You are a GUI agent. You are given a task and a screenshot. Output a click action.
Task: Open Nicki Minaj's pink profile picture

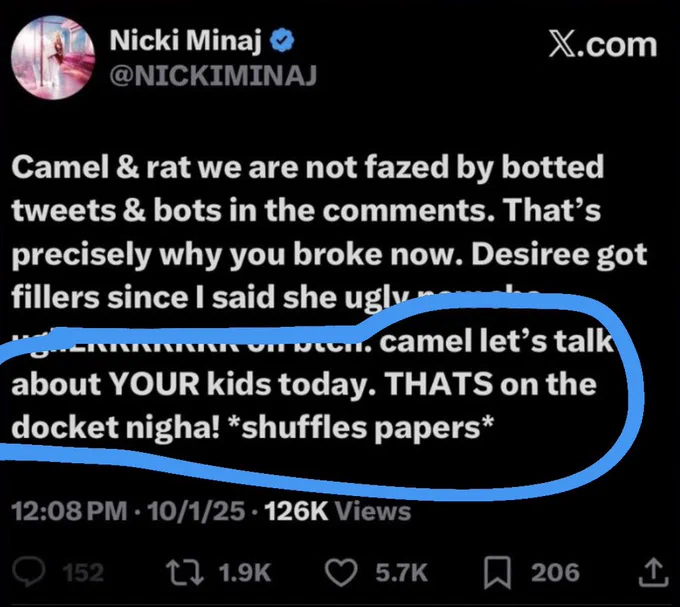tap(53, 57)
